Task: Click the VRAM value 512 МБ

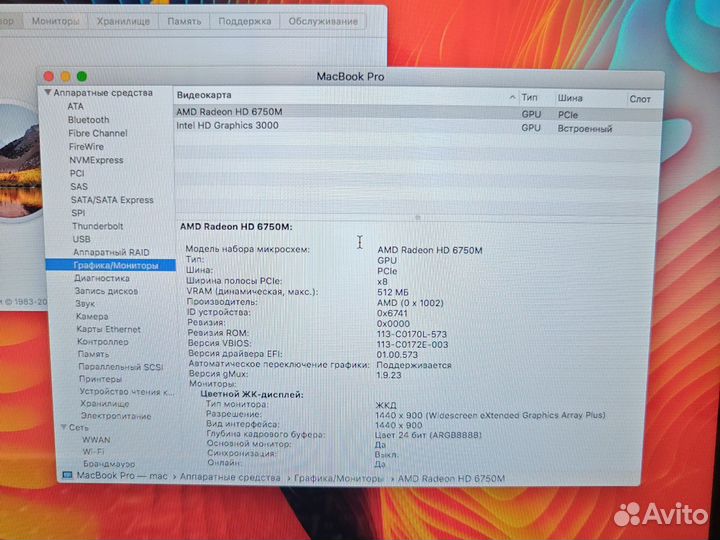Action: pyautogui.click(x=393, y=292)
